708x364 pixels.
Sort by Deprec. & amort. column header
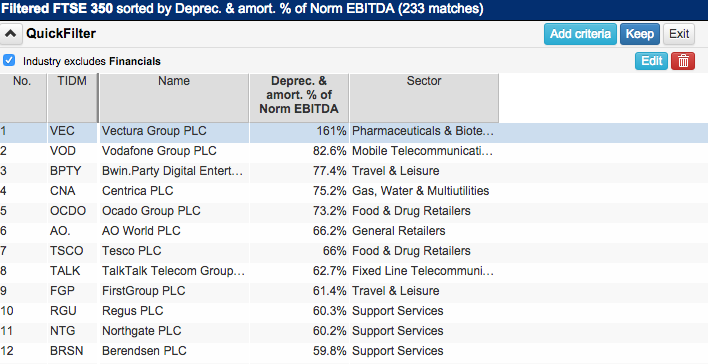(x=299, y=98)
